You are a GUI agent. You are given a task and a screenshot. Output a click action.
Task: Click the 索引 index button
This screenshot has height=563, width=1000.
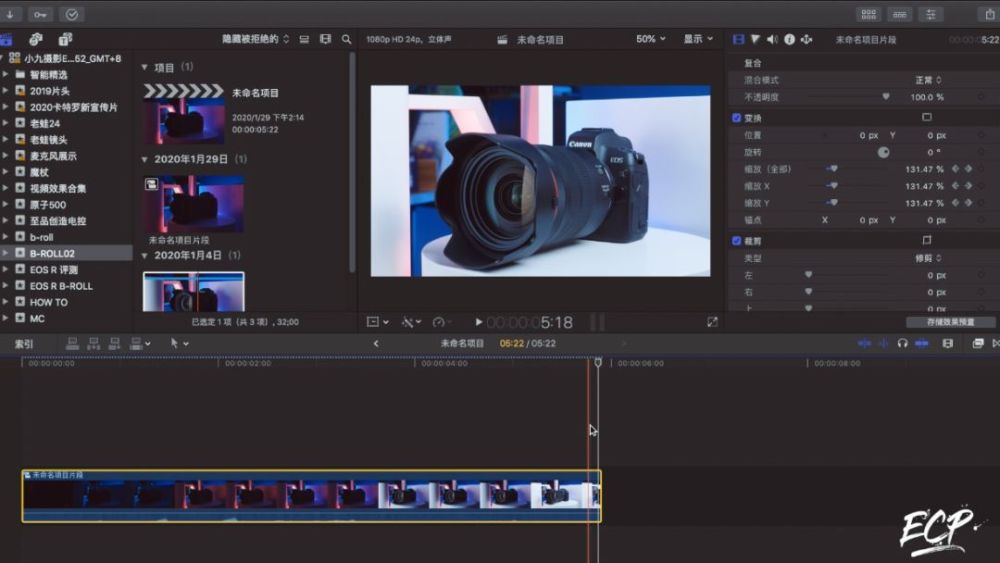(24, 344)
